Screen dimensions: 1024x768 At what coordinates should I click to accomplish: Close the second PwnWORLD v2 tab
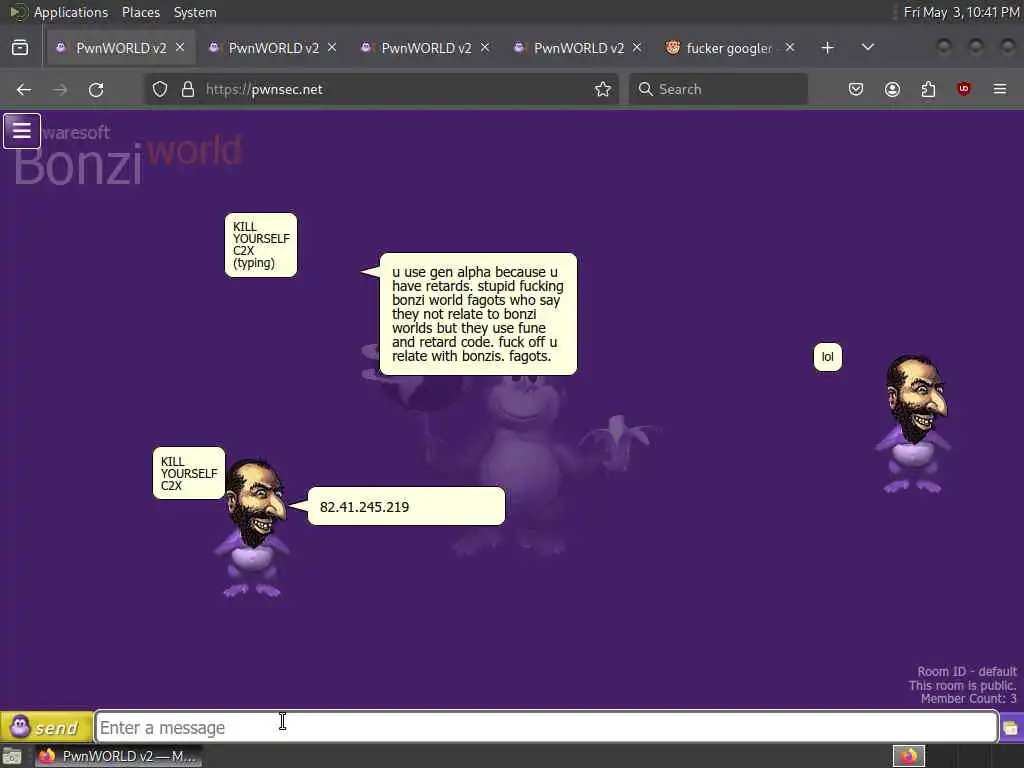pyautogui.click(x=332, y=48)
